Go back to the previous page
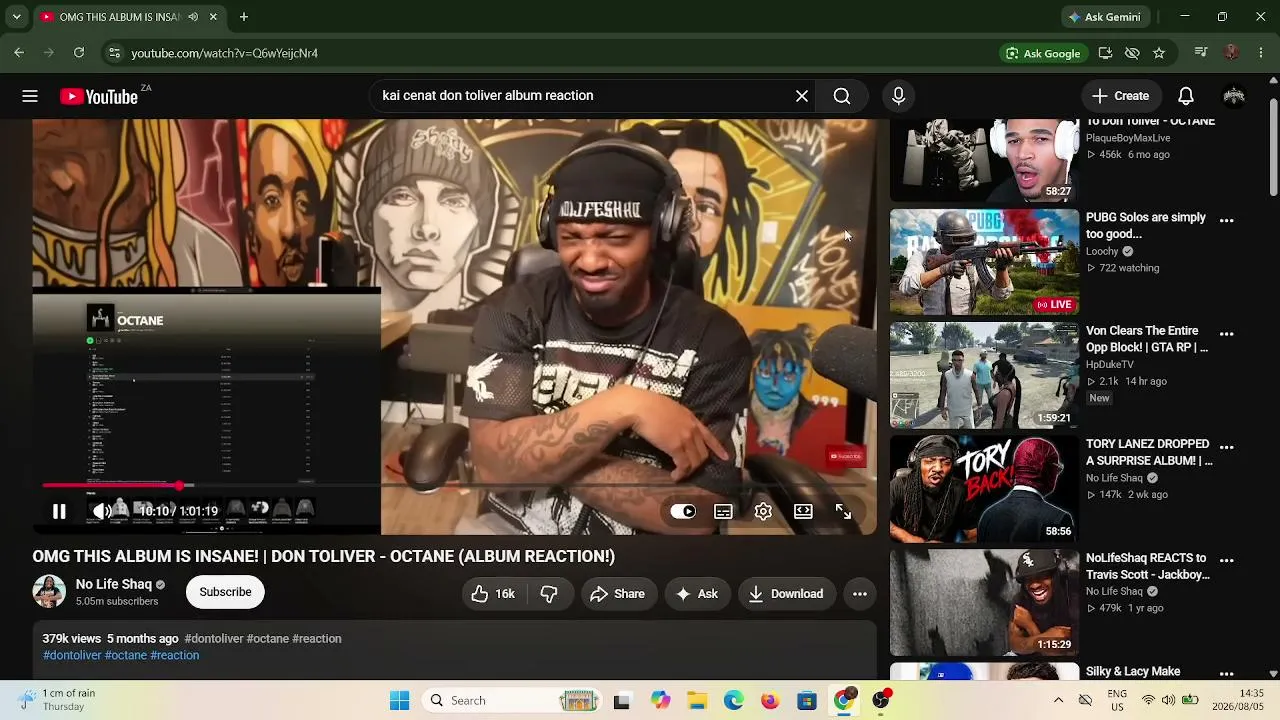The image size is (1280, 720). (x=19, y=53)
